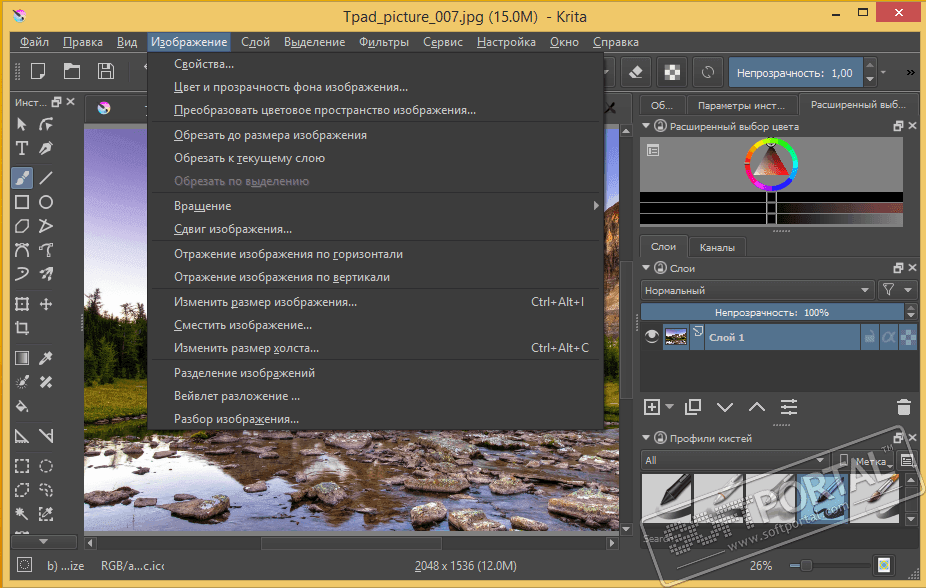Image resolution: width=926 pixels, height=588 pixels.
Task: Select the Freehand Brush tool
Action: click(22, 178)
